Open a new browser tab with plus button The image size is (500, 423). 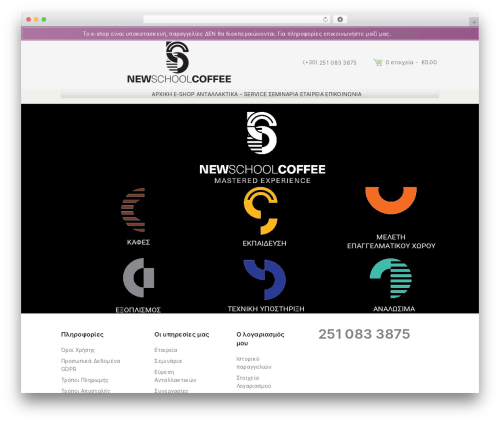(x=474, y=22)
